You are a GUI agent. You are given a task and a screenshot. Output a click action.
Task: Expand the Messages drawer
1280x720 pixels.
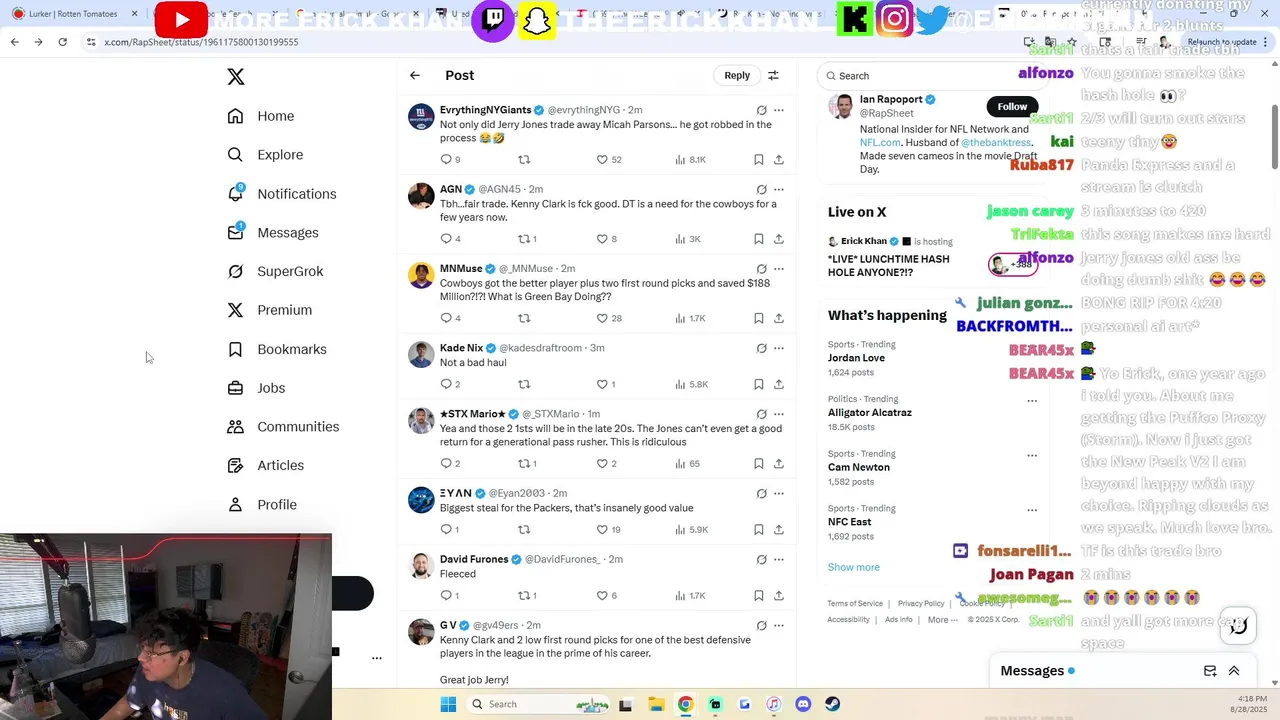1234,671
